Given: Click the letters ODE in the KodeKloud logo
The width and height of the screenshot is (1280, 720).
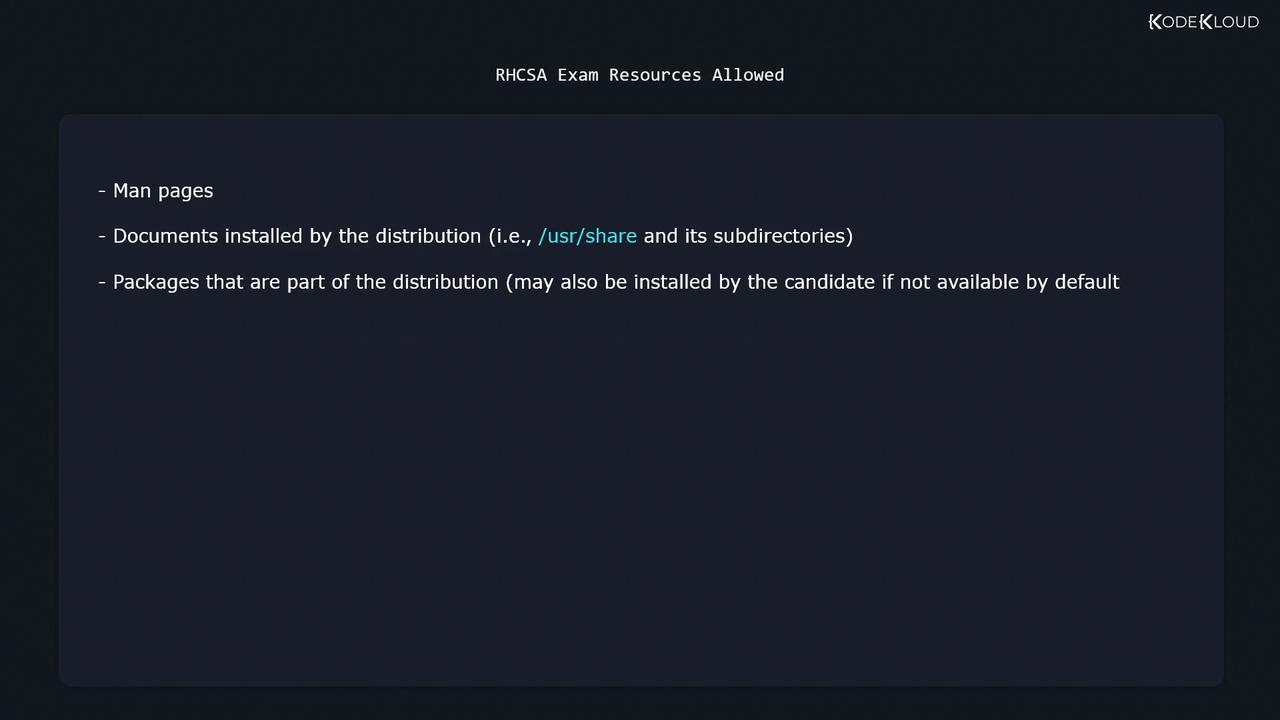Looking at the screenshot, I should click(1179, 22).
